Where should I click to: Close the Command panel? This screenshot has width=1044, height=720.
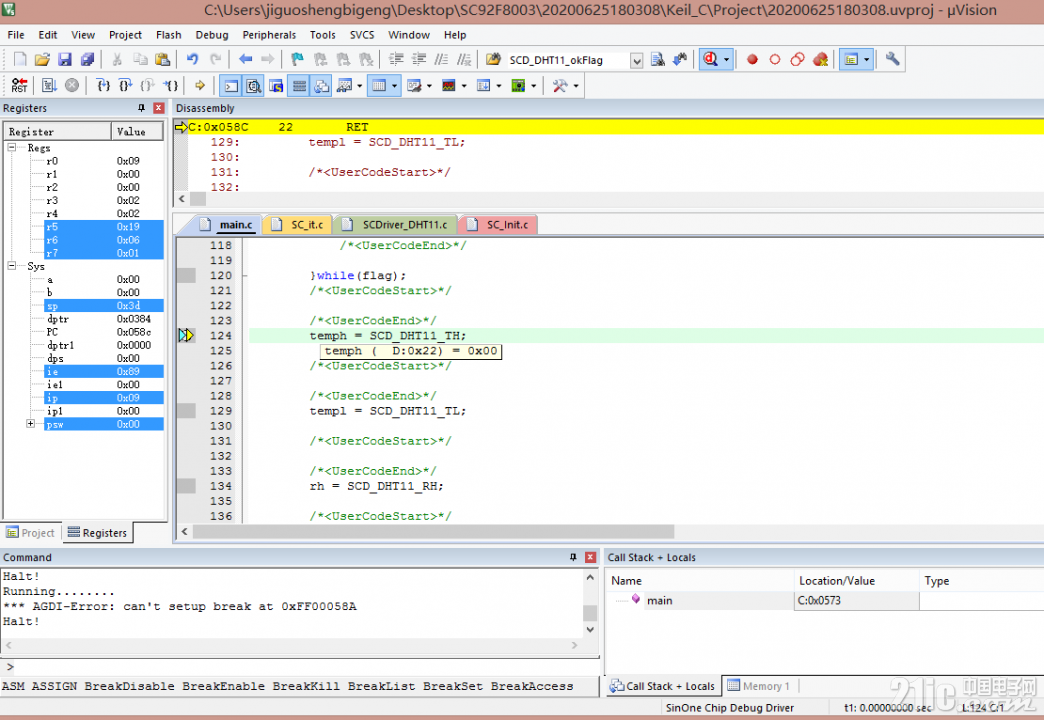coord(590,557)
